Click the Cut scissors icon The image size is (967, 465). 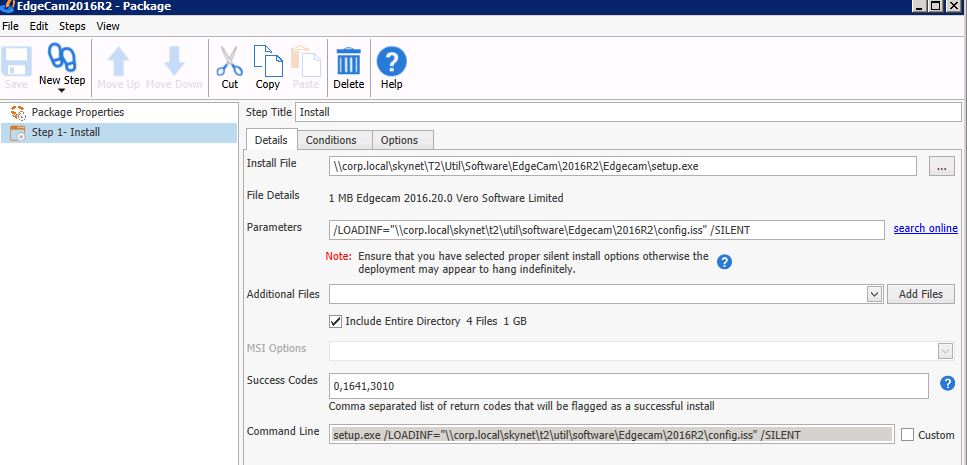(230, 60)
